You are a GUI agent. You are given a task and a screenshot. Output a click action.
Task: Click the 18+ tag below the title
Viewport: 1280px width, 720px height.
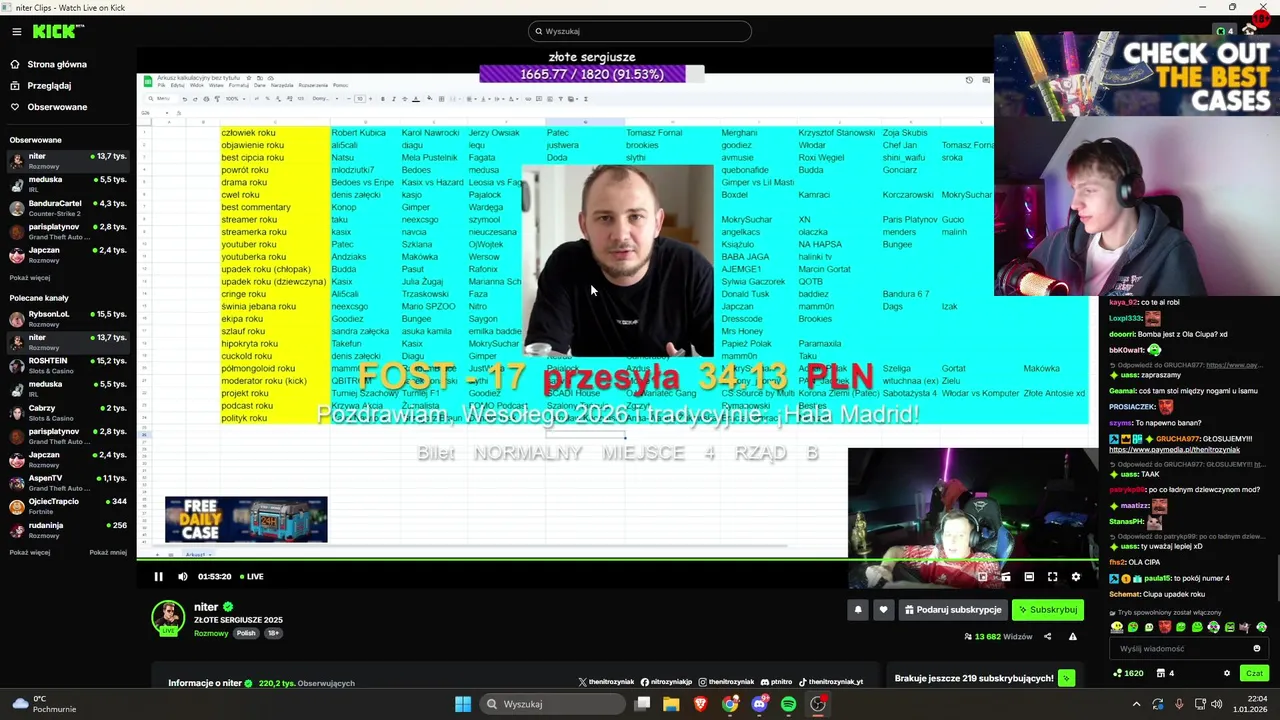click(x=273, y=633)
